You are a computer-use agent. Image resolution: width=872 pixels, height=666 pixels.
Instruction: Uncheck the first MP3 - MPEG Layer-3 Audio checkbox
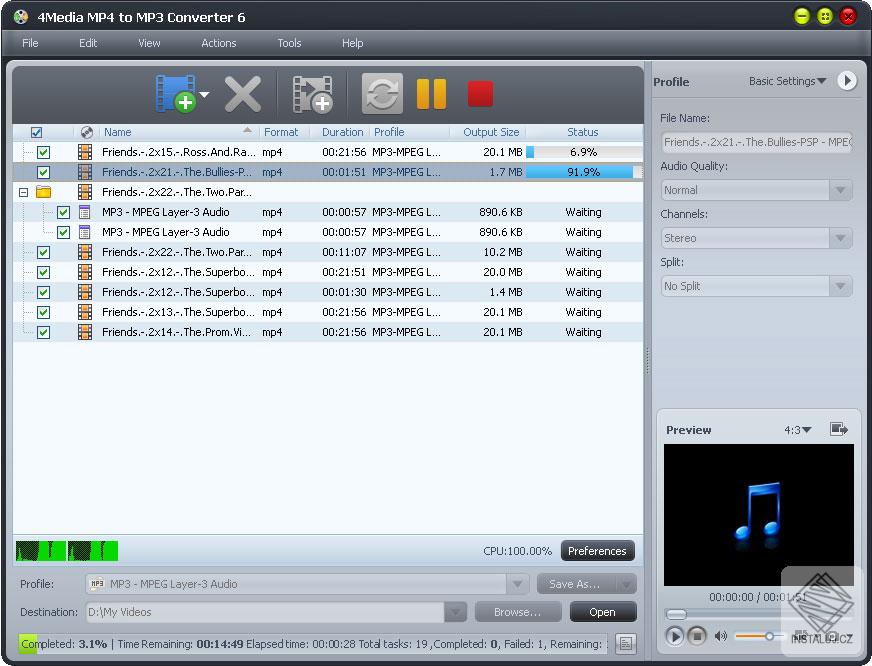click(63, 212)
